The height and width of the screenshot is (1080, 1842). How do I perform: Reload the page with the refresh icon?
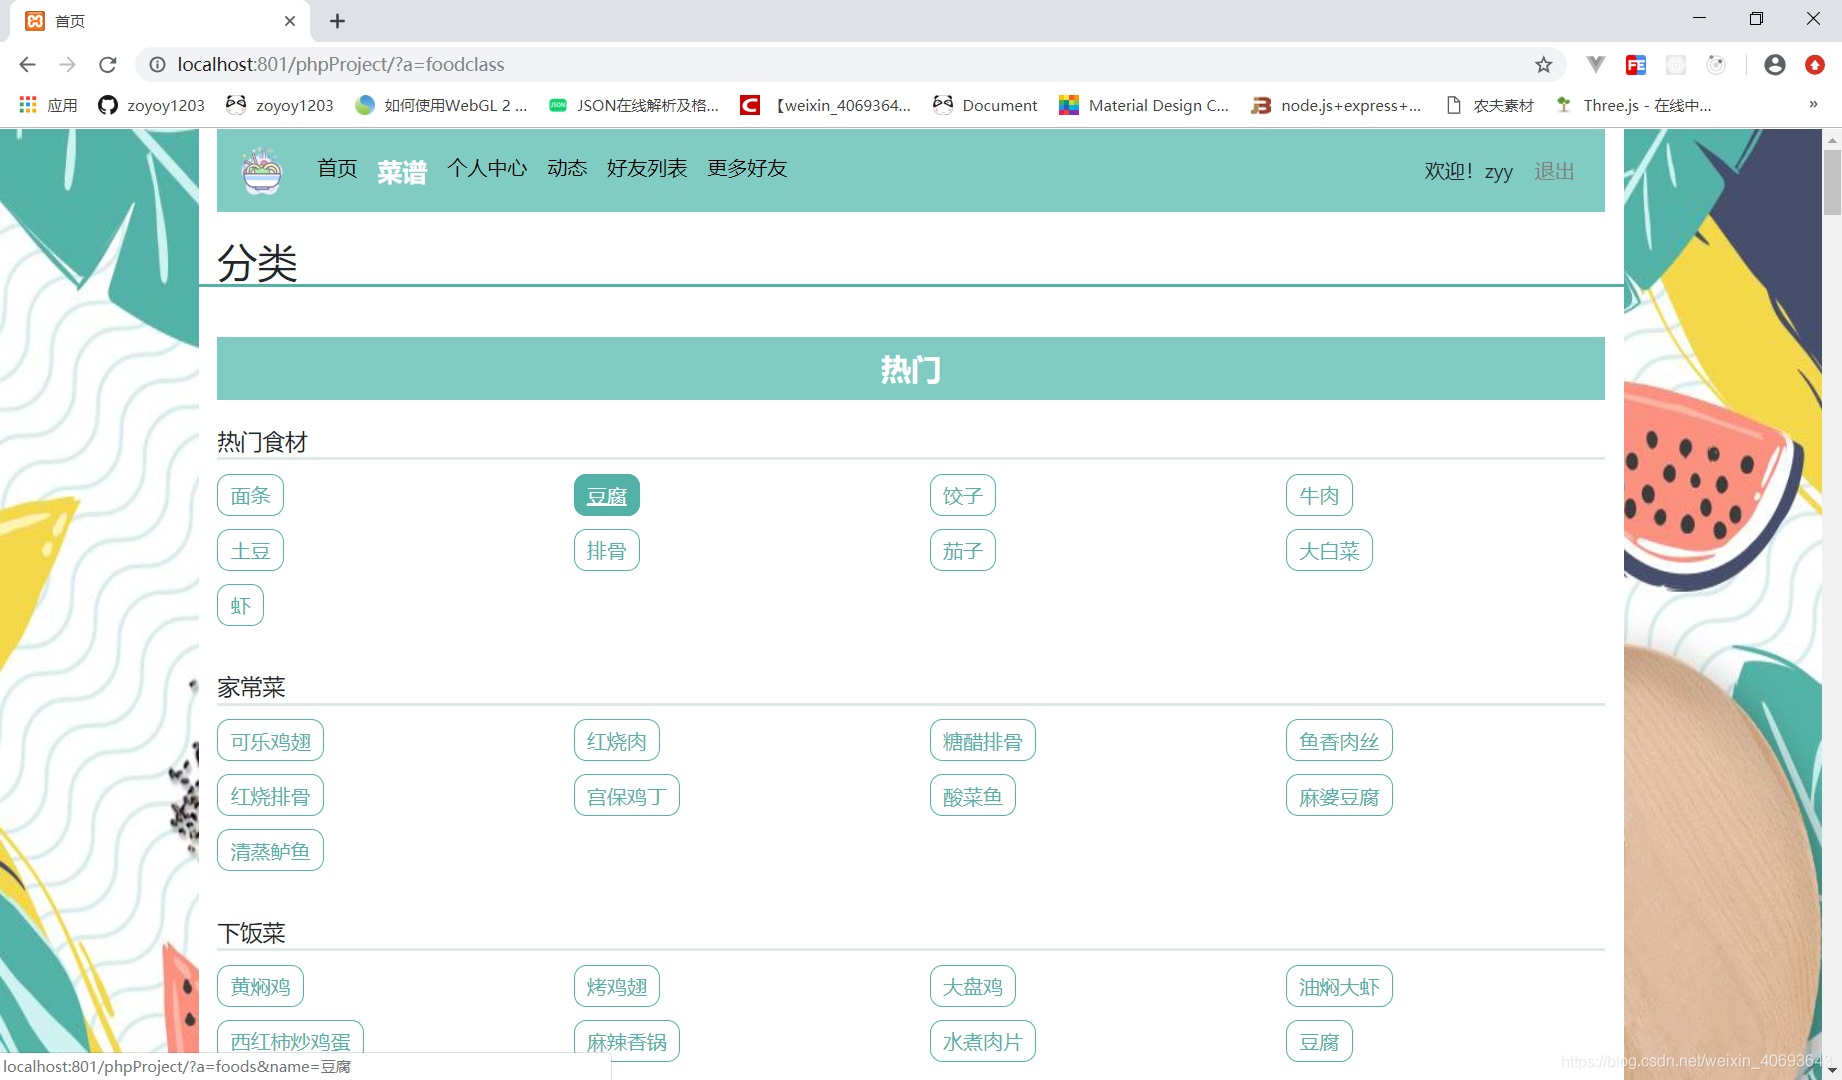pos(107,64)
